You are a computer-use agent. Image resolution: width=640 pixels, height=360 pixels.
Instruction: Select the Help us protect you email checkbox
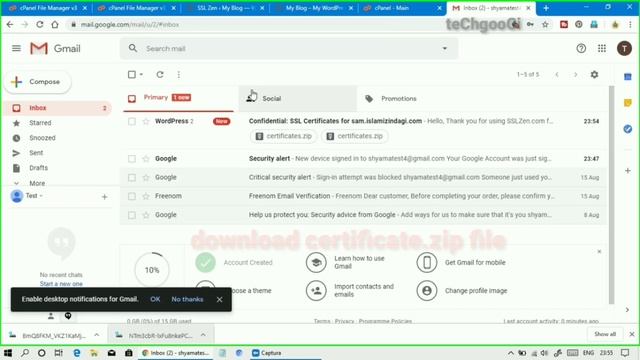click(x=131, y=215)
